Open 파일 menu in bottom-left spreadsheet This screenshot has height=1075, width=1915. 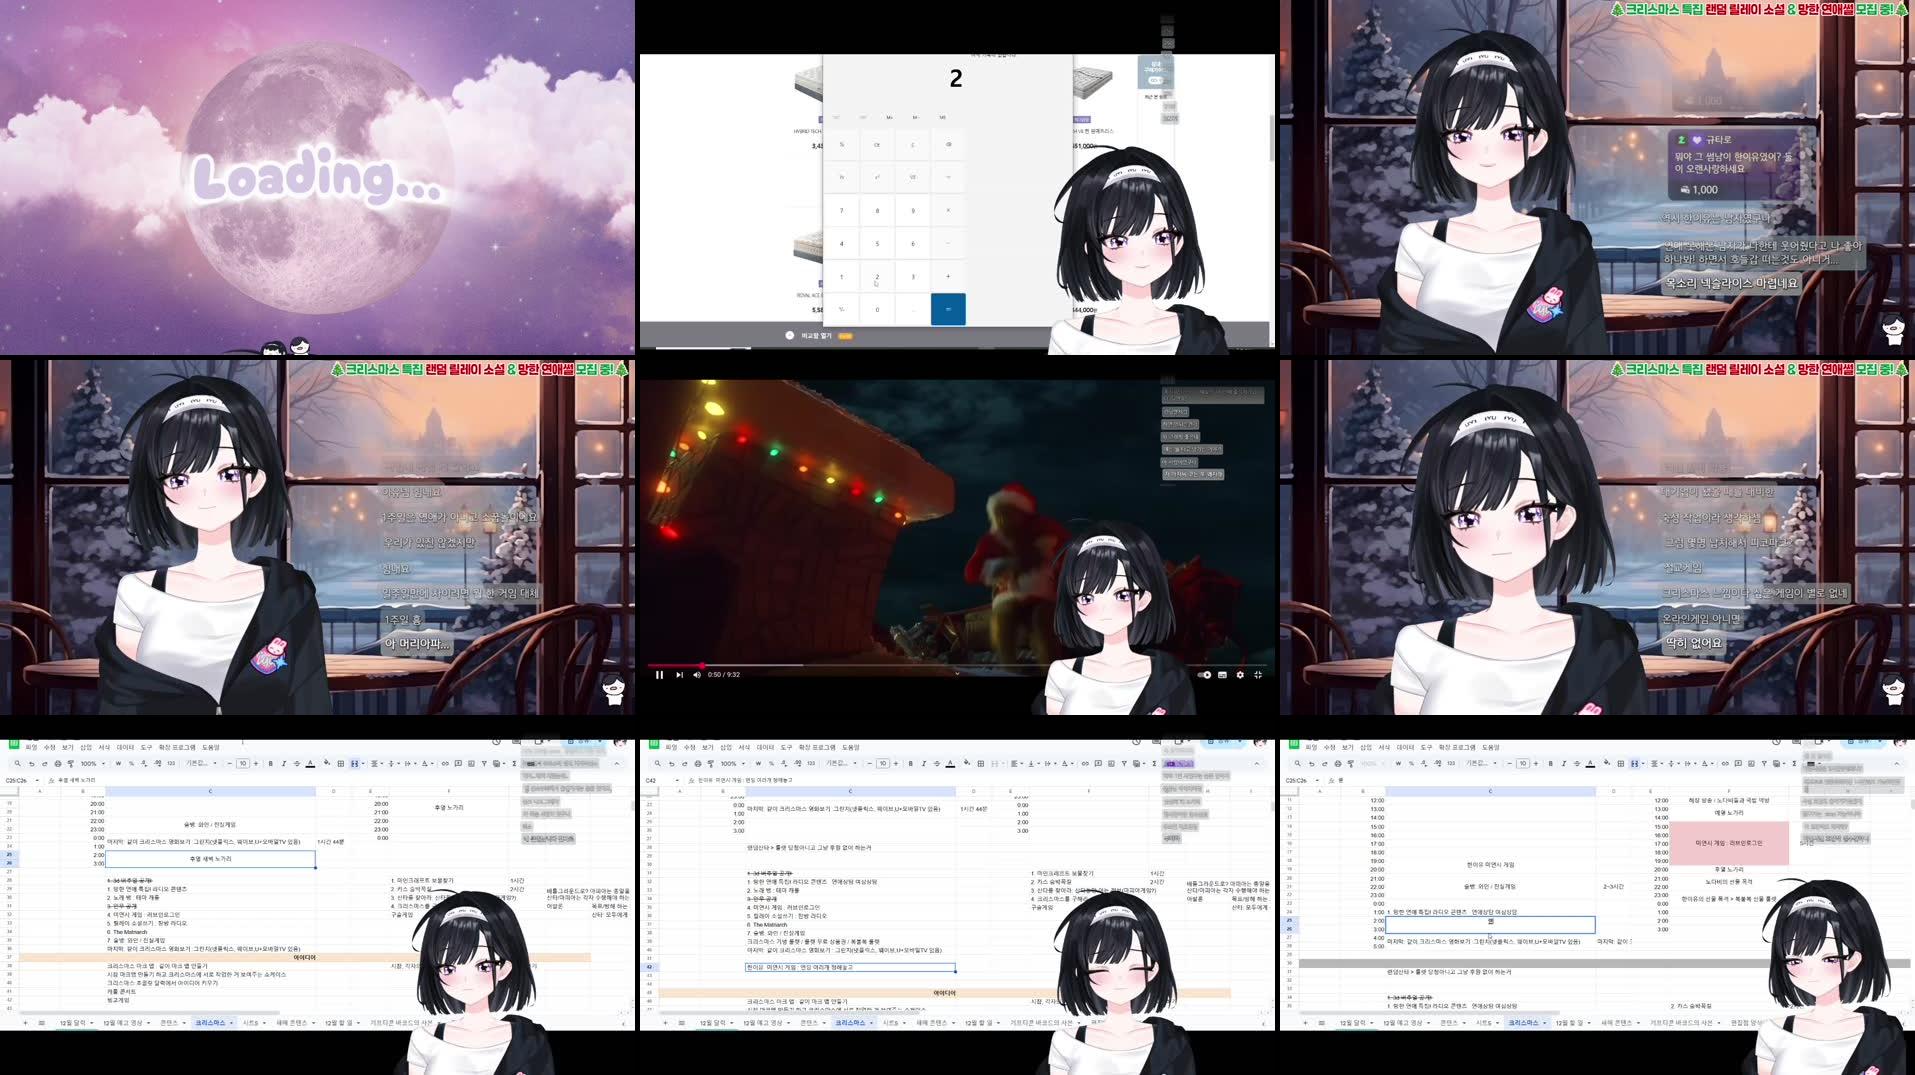(31, 747)
